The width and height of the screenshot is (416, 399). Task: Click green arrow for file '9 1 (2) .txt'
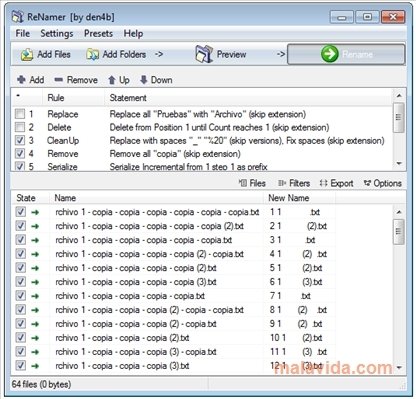pos(35,324)
